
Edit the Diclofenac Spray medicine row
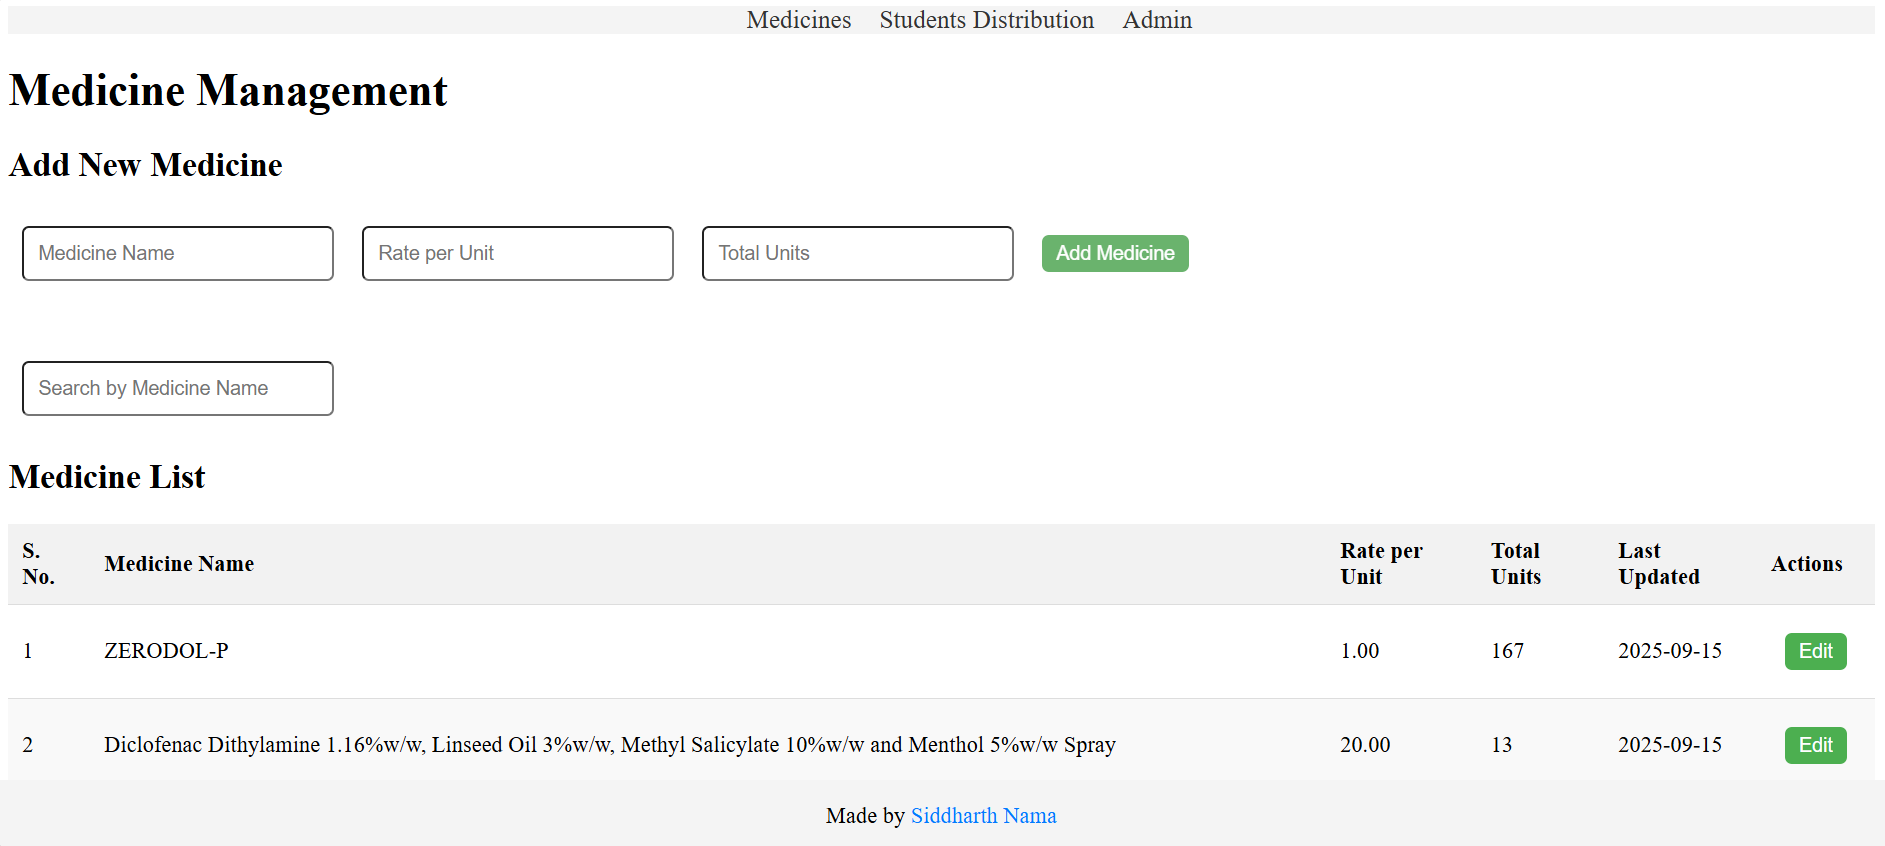1814,745
